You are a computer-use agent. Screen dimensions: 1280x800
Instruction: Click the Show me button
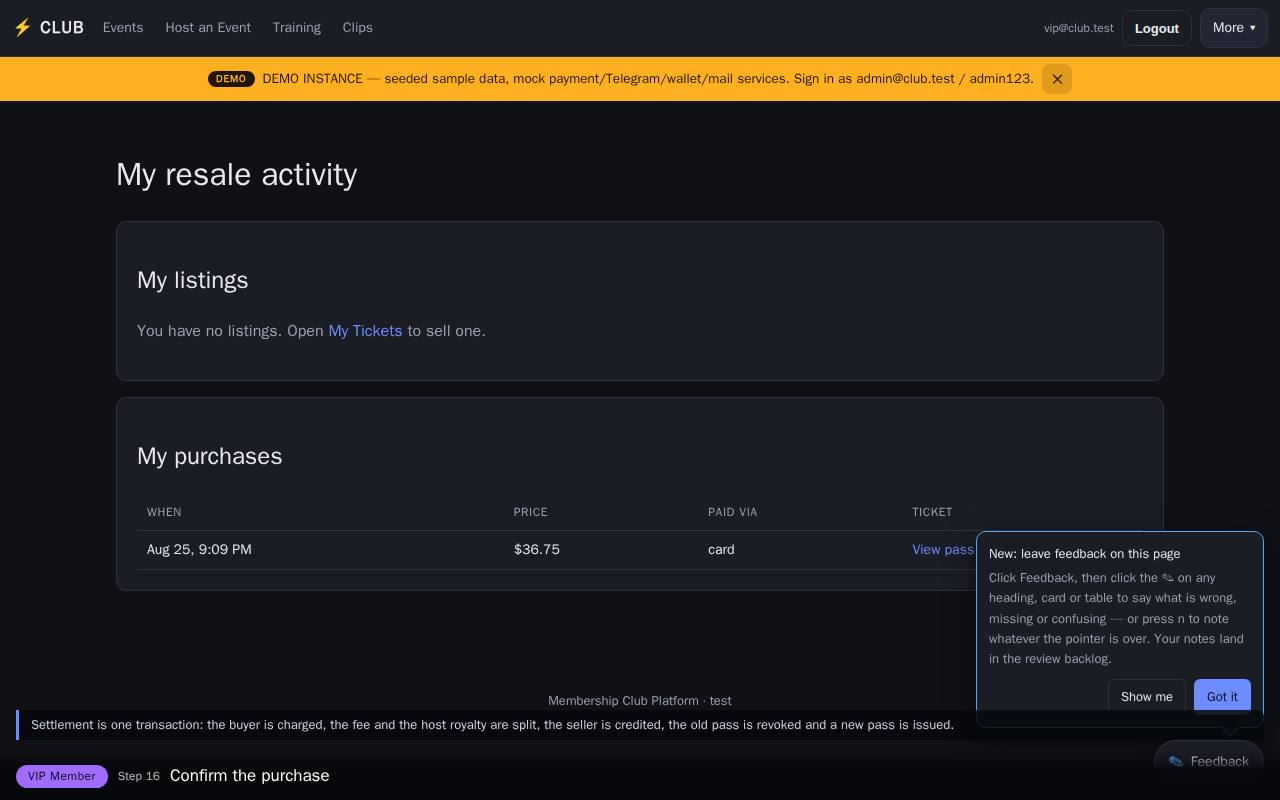[x=1146, y=697]
